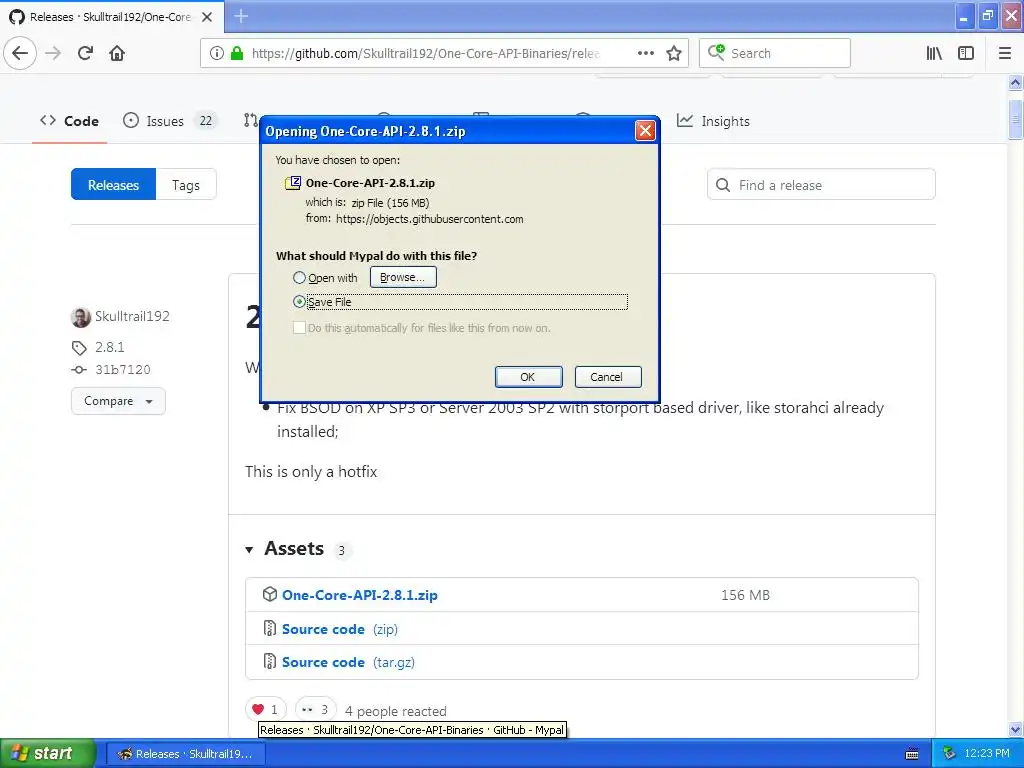This screenshot has height=768, width=1024.
Task: Show site information icon in address bar
Action: point(217,53)
